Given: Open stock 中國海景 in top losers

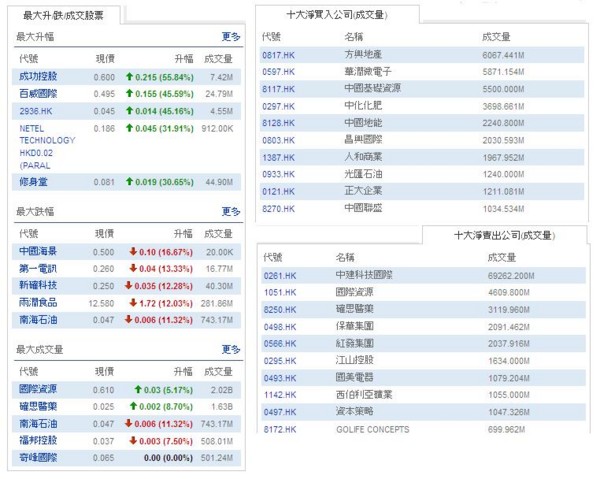Looking at the screenshot, I should point(38,251).
